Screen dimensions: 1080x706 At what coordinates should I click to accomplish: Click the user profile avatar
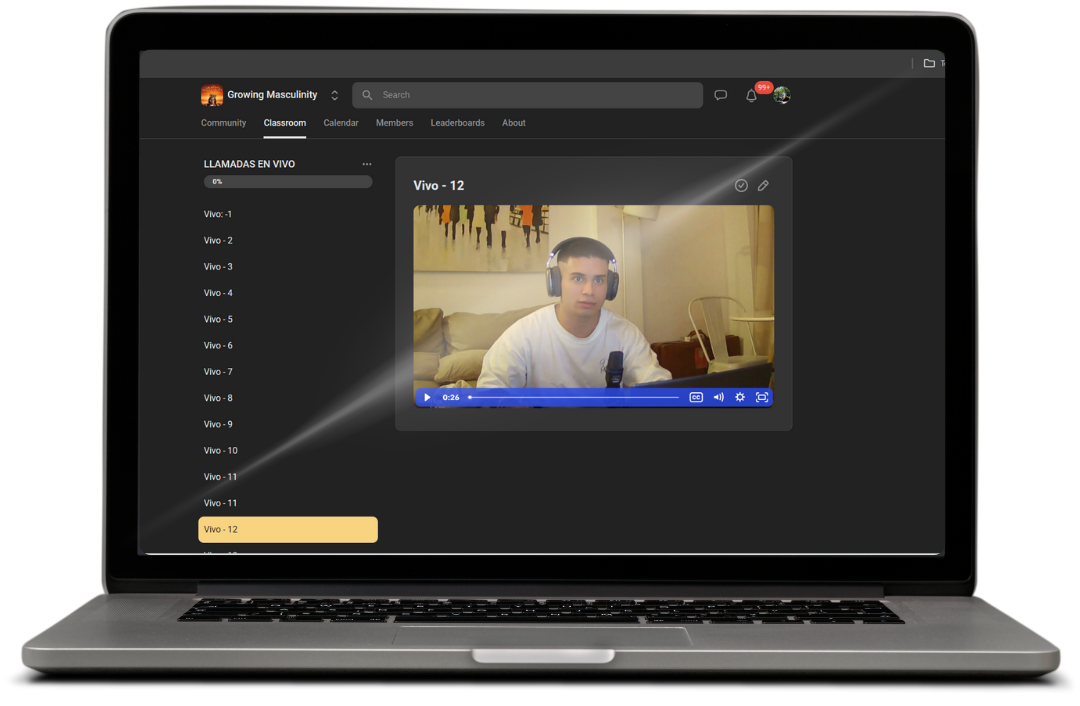[782, 95]
